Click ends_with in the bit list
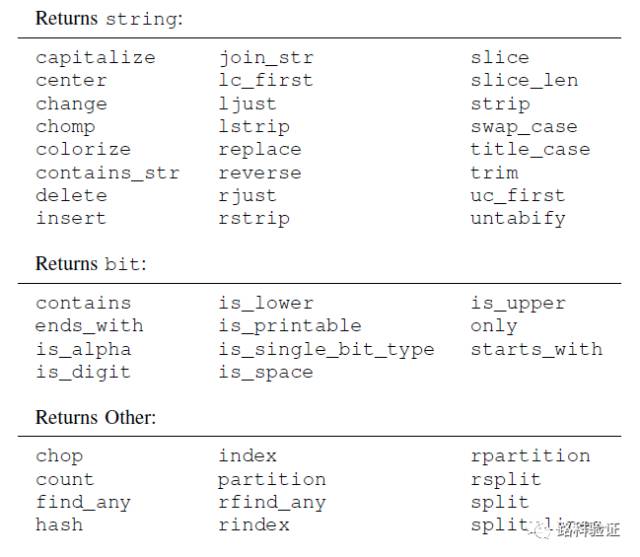The image size is (640, 557). [x=89, y=326]
